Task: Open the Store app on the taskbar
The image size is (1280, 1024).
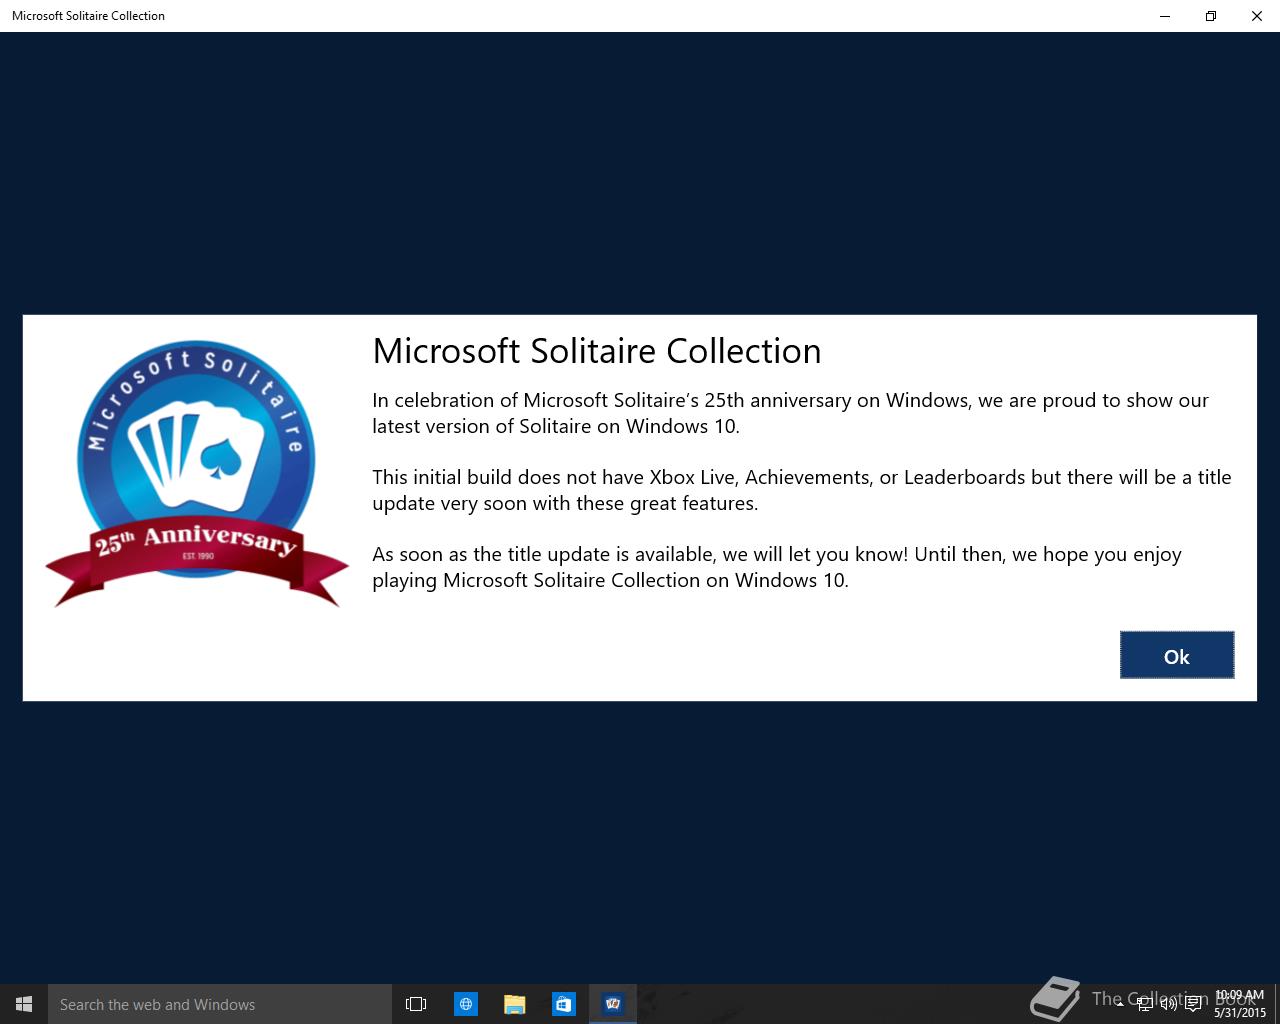Action: [x=564, y=1004]
